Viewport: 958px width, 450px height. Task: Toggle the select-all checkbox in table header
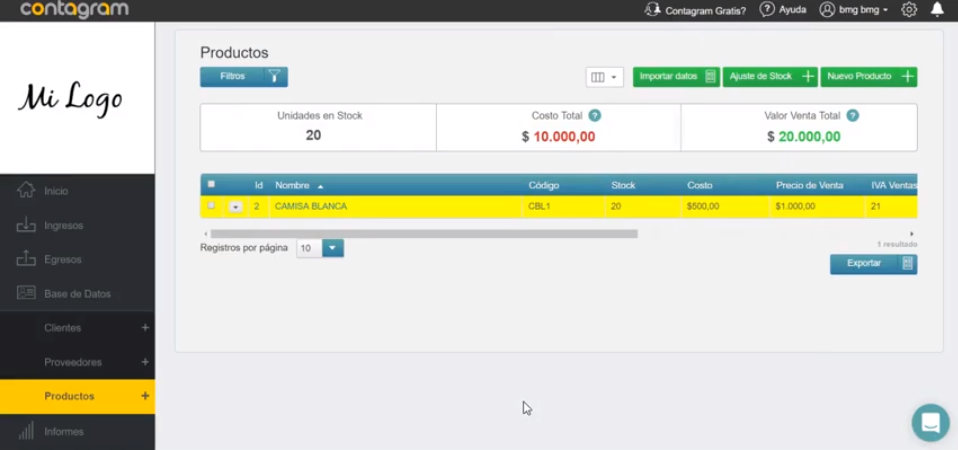211,184
